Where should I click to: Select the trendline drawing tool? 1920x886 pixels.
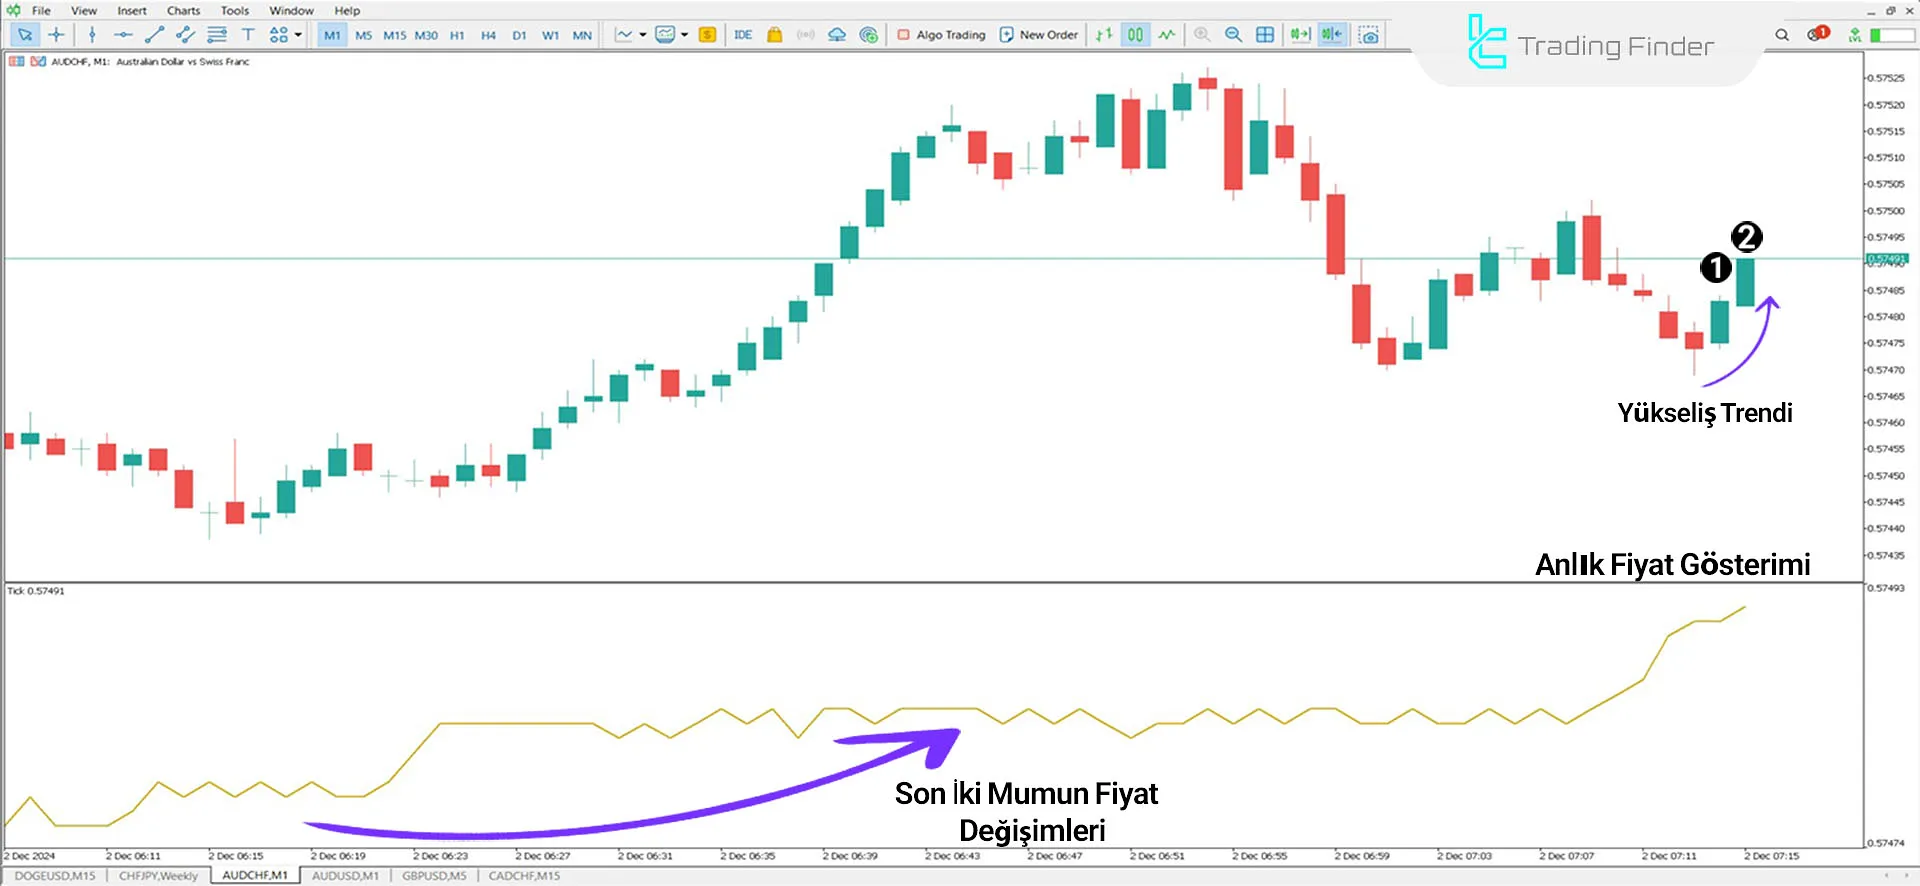coord(154,35)
